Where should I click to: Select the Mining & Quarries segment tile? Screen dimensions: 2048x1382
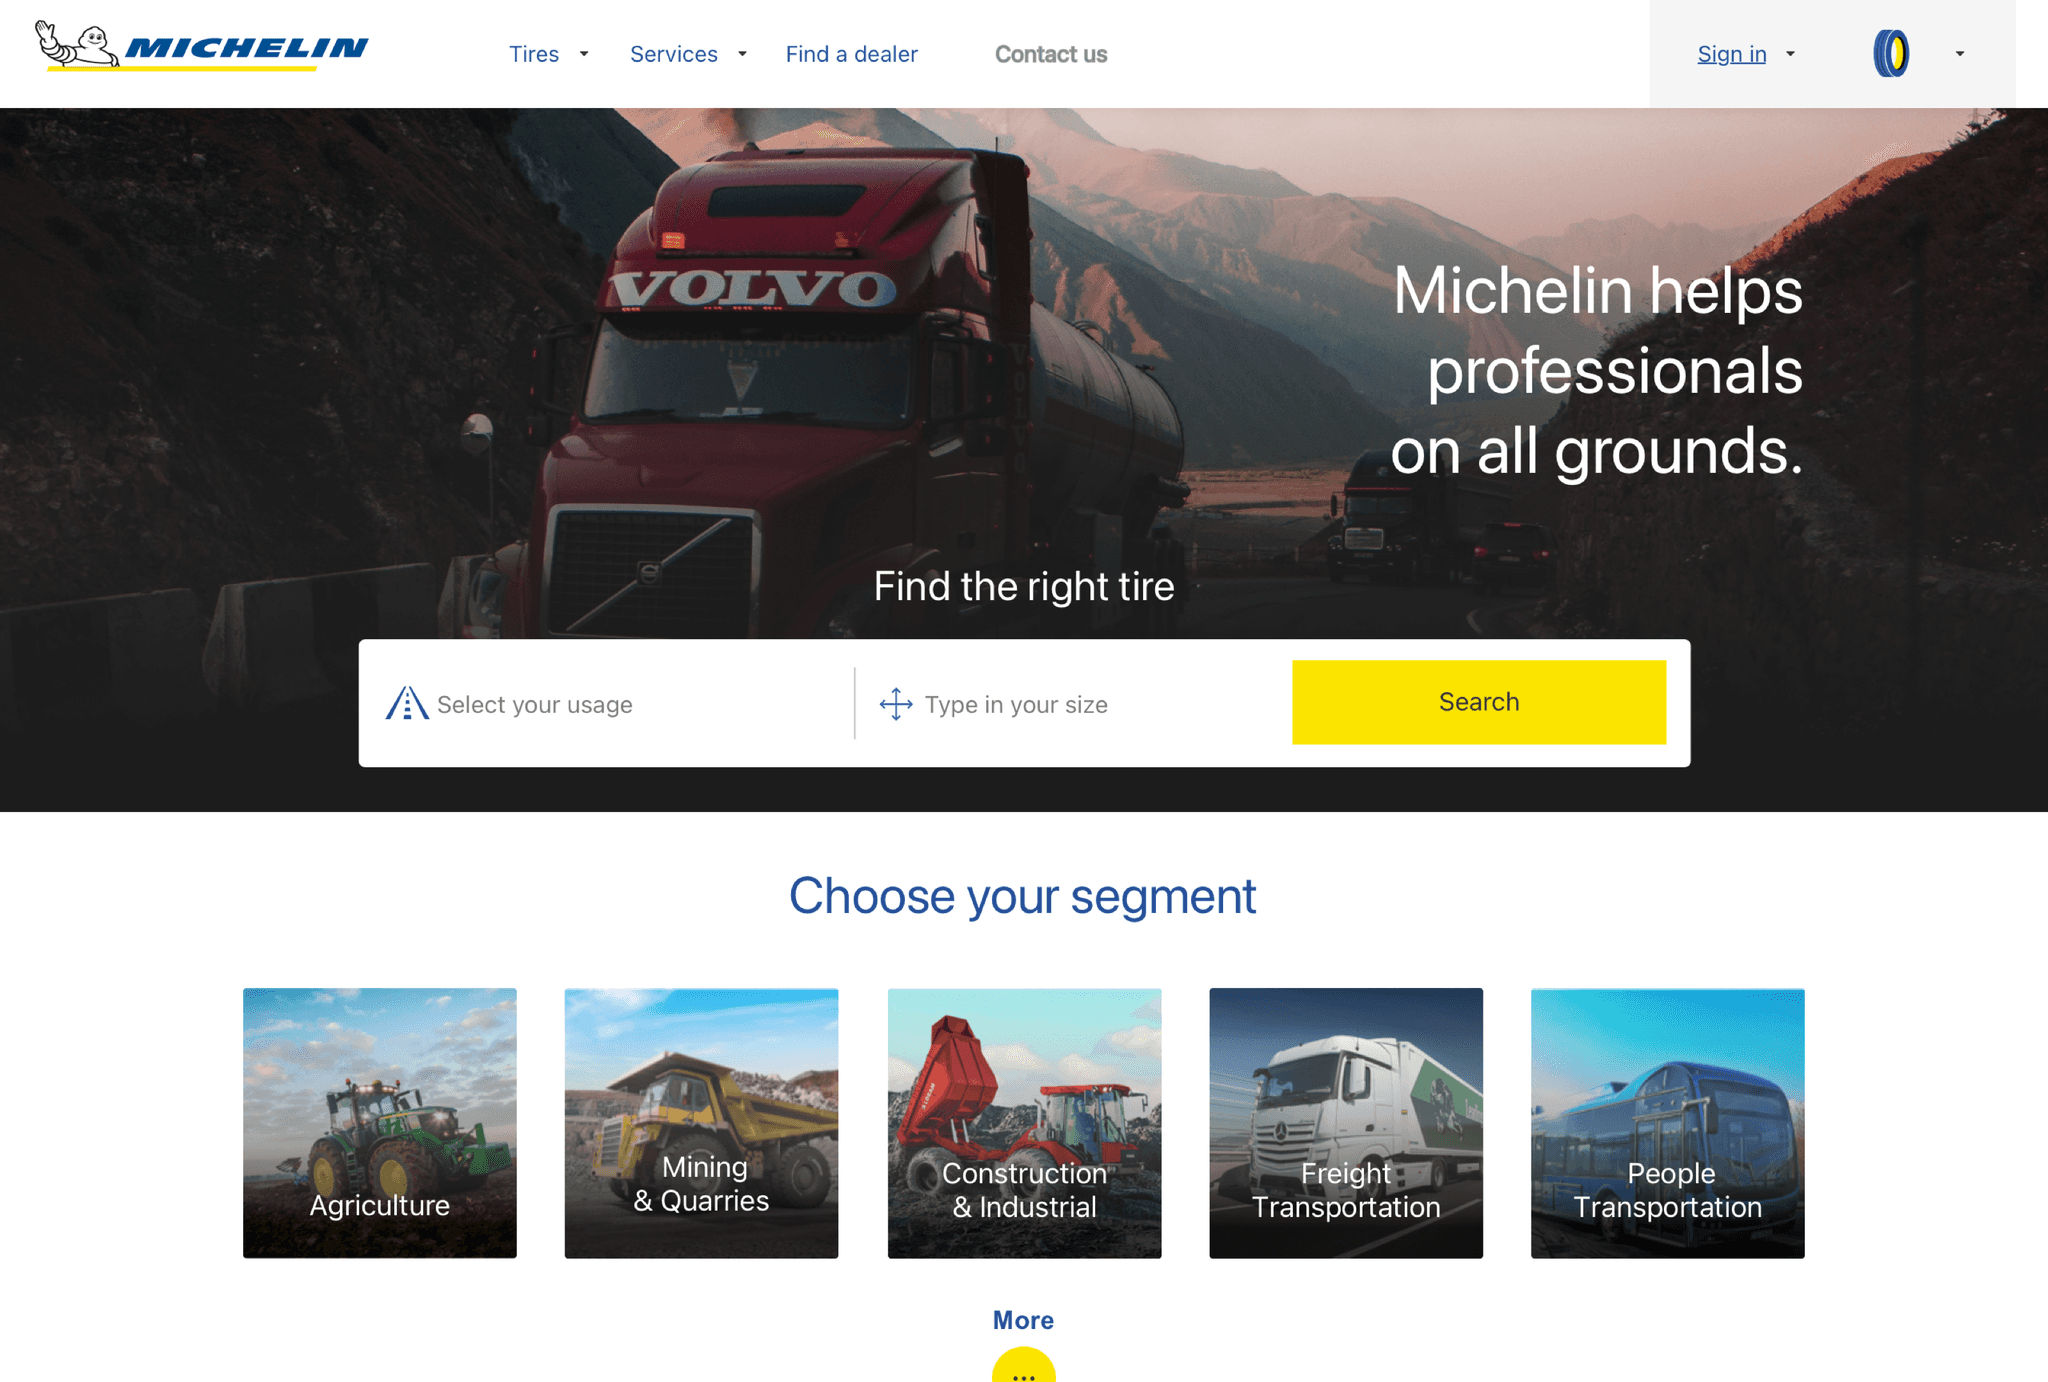701,1123
